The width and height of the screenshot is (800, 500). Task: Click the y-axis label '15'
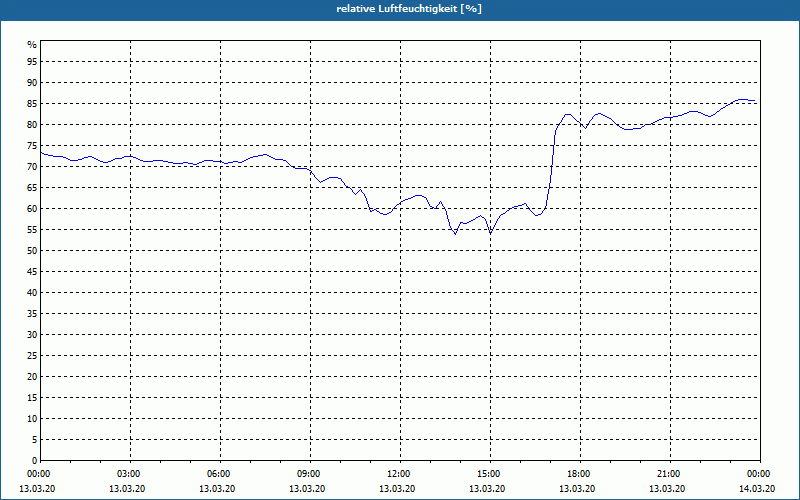coord(32,398)
